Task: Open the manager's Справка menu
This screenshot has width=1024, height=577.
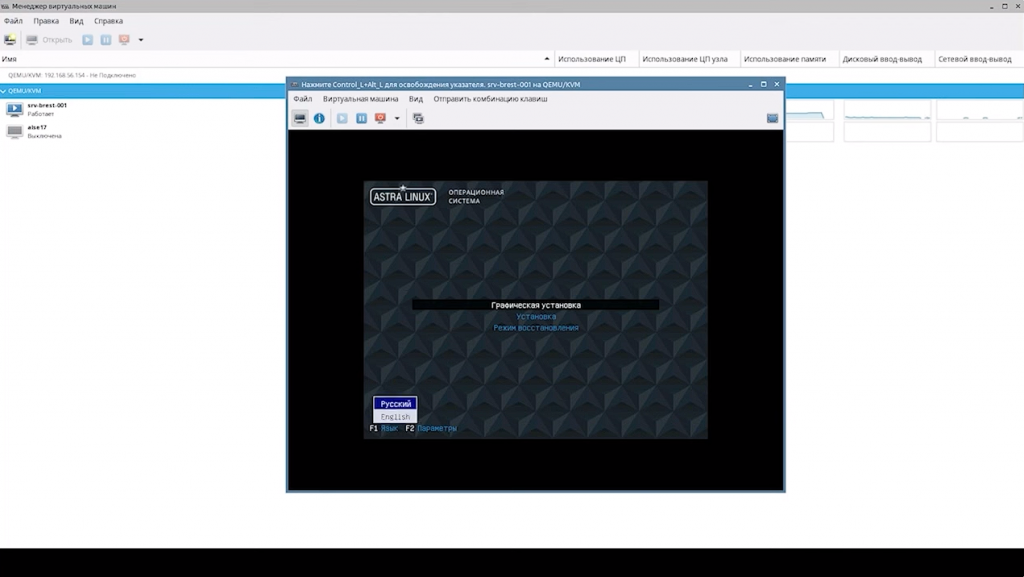Action: click(108, 21)
